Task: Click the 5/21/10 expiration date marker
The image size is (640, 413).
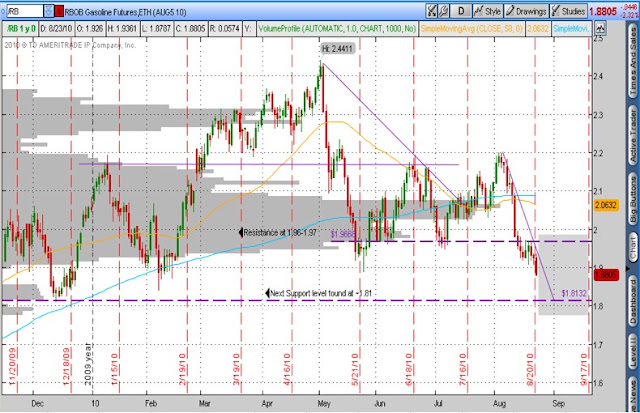Action: (355, 369)
